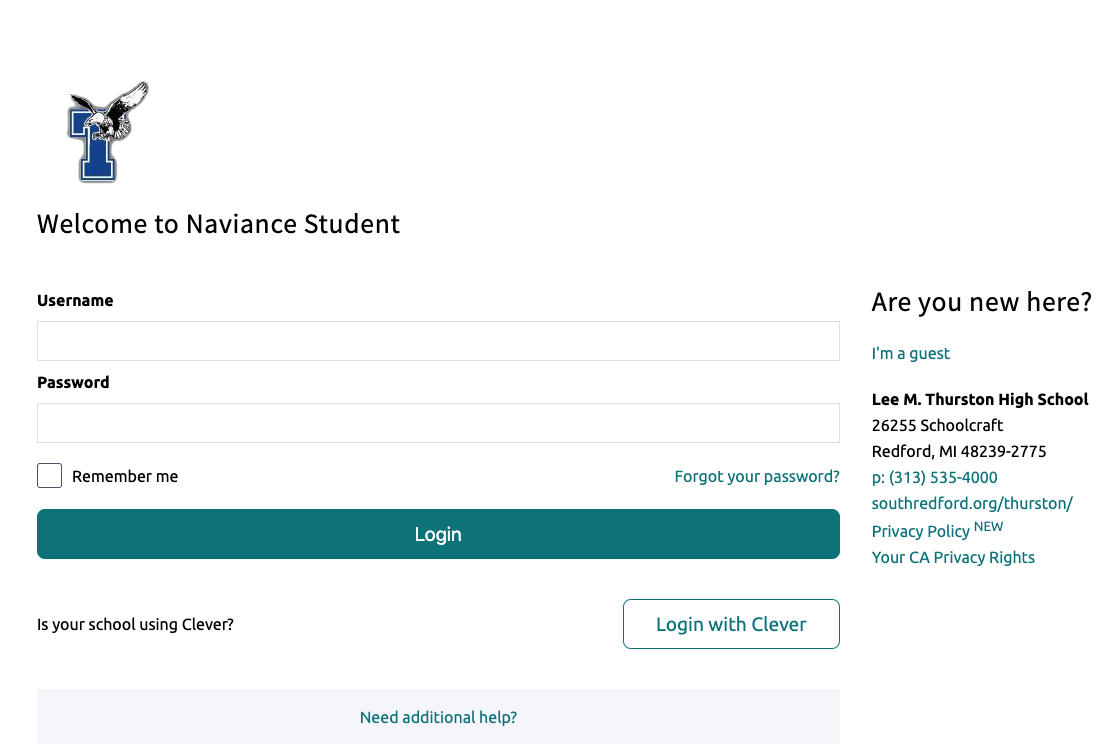1110x749 pixels.
Task: Click the Username input field
Action: (x=438, y=341)
